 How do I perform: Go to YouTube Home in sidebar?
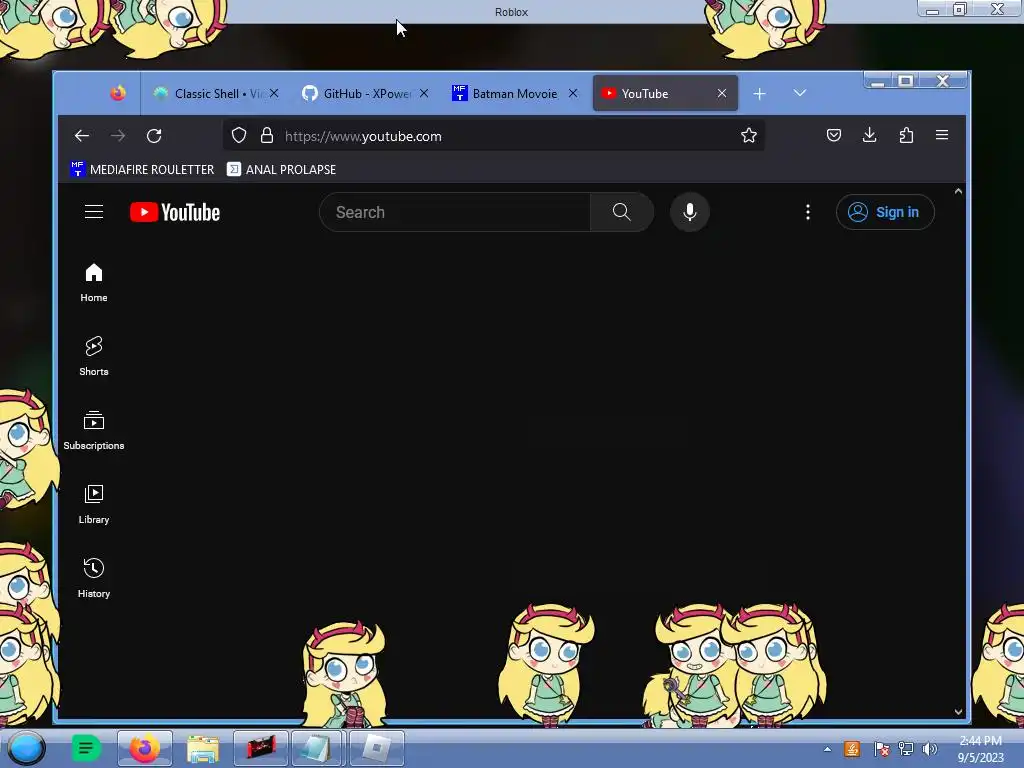[x=94, y=282]
